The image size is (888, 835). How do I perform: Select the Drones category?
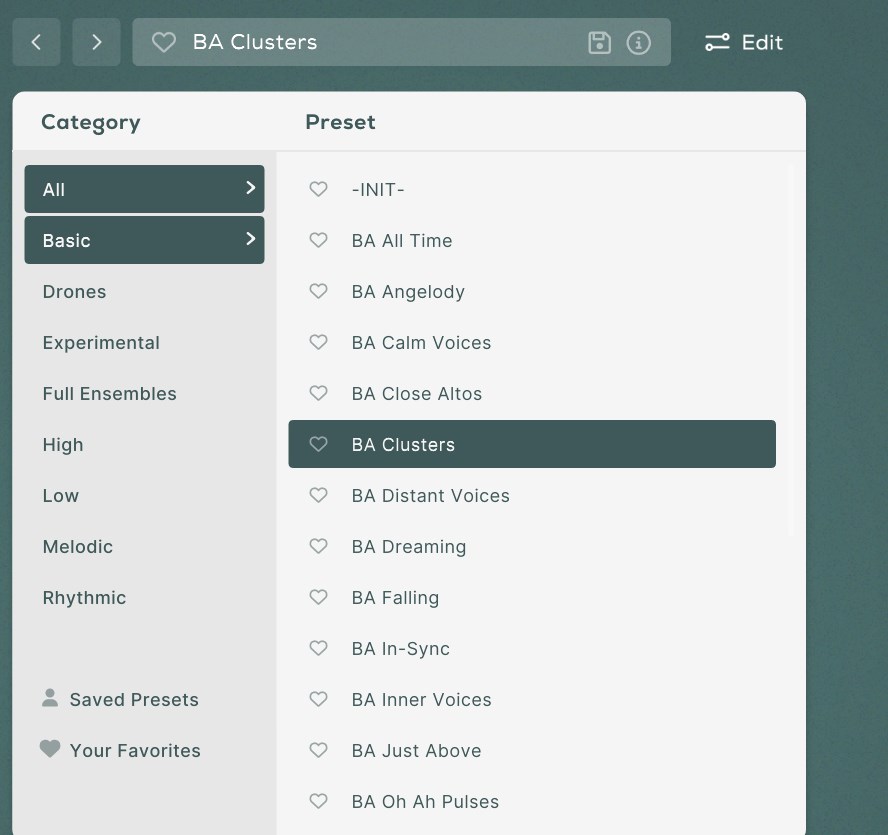pos(74,292)
